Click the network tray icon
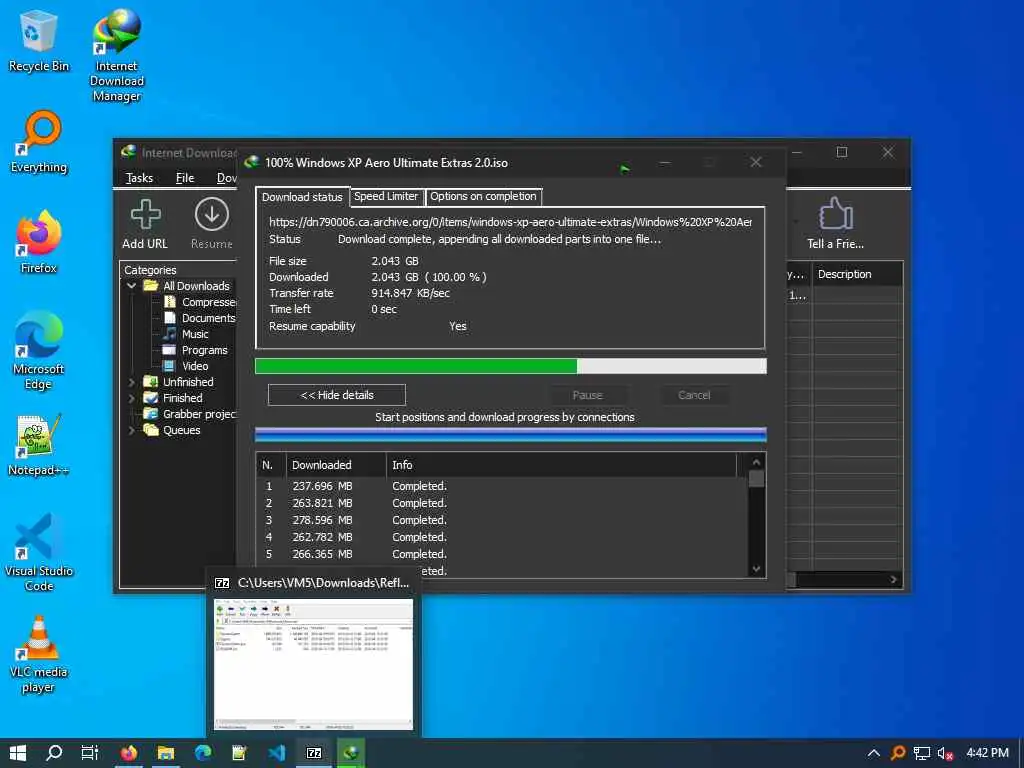The width and height of the screenshot is (1024, 768). 921,753
